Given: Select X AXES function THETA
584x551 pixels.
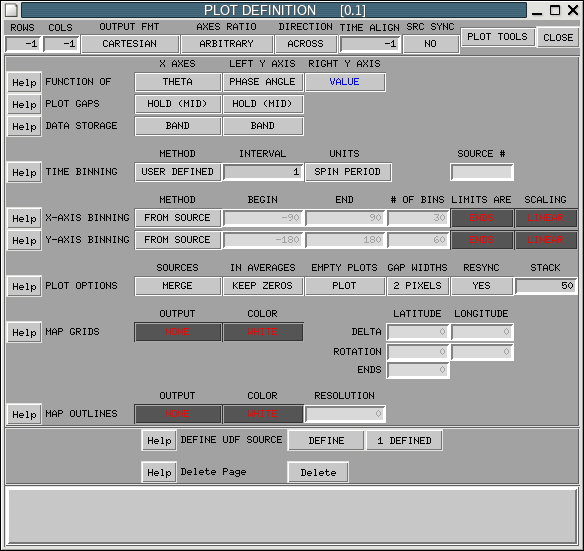Looking at the screenshot, I should point(178,82).
